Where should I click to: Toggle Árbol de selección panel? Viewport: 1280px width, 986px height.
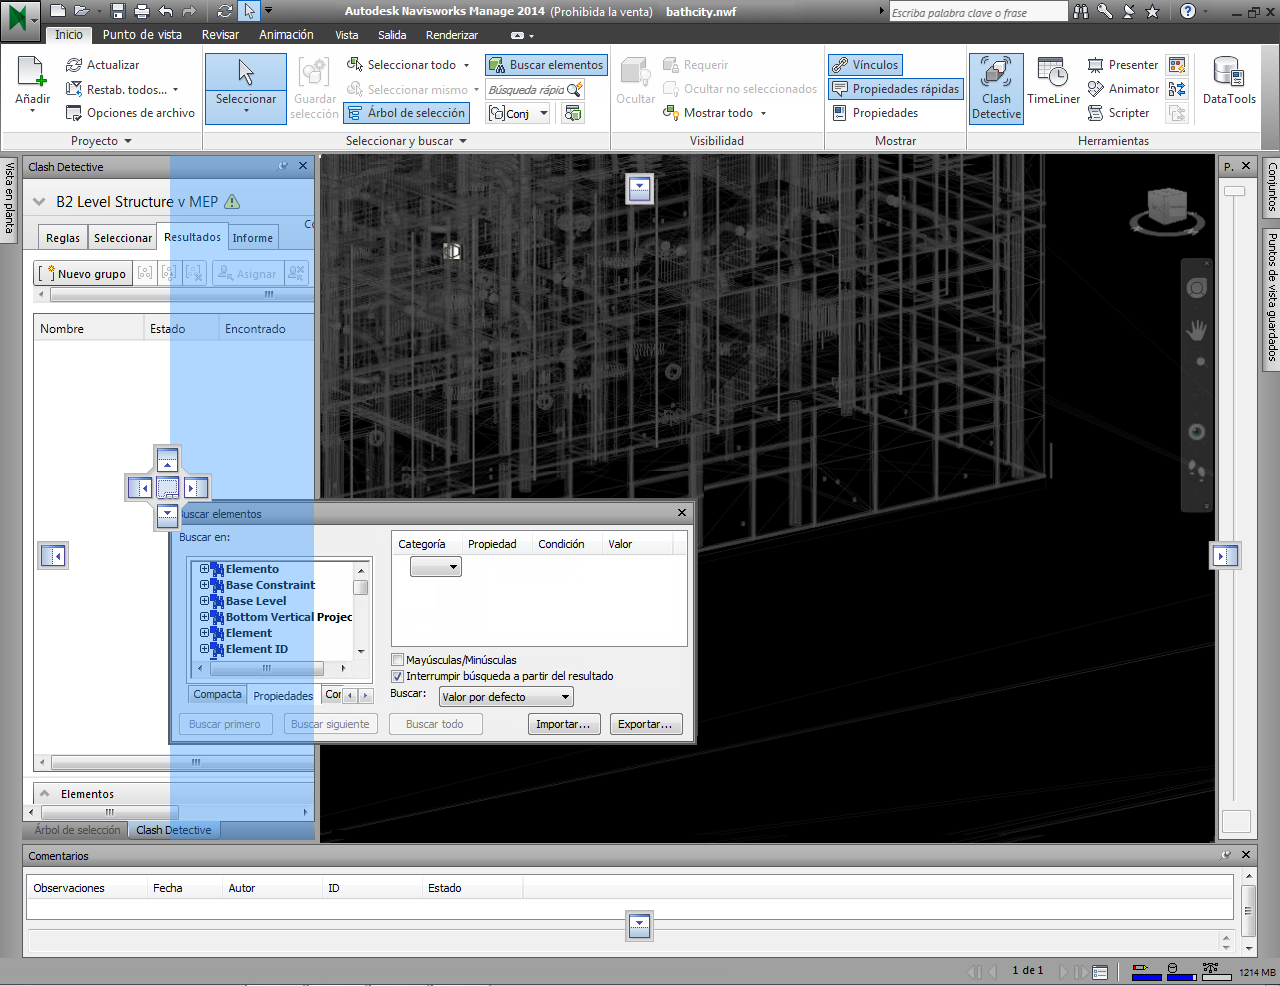406,113
